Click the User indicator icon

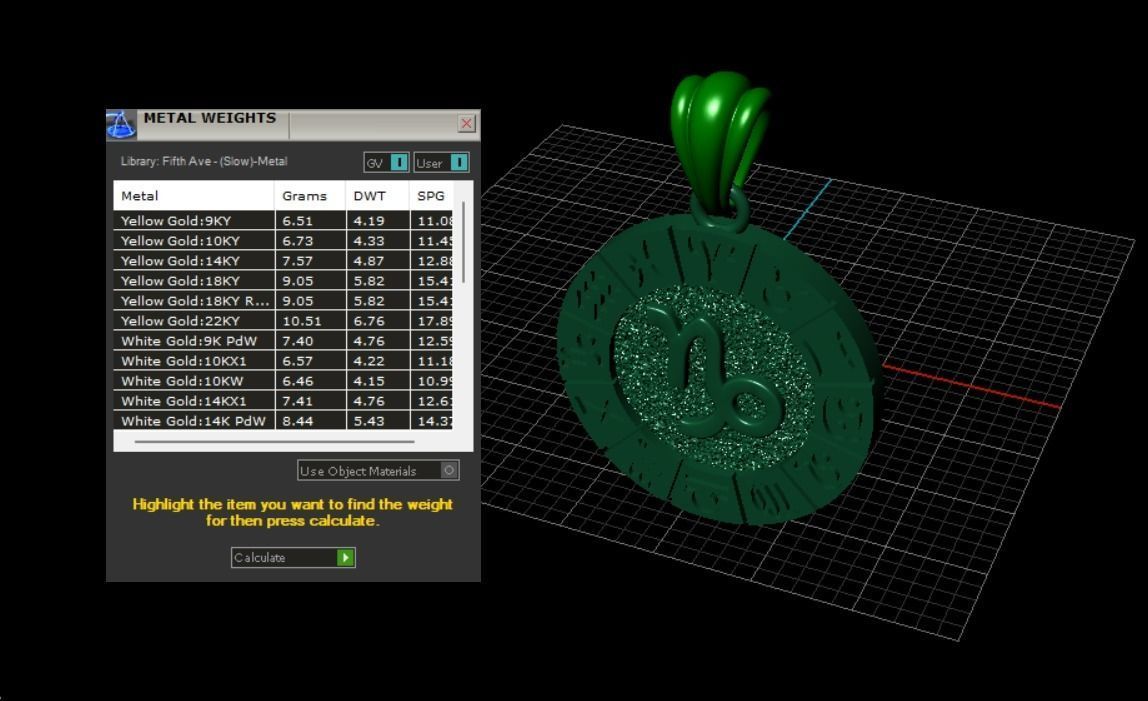[x=460, y=162]
